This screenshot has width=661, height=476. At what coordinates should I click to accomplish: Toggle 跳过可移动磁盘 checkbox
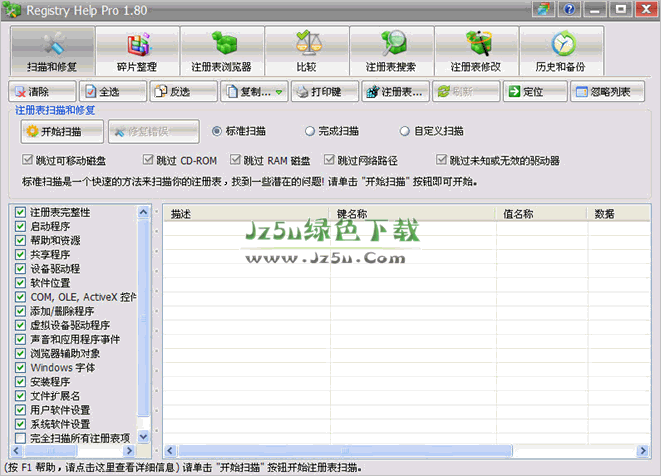coord(27,160)
